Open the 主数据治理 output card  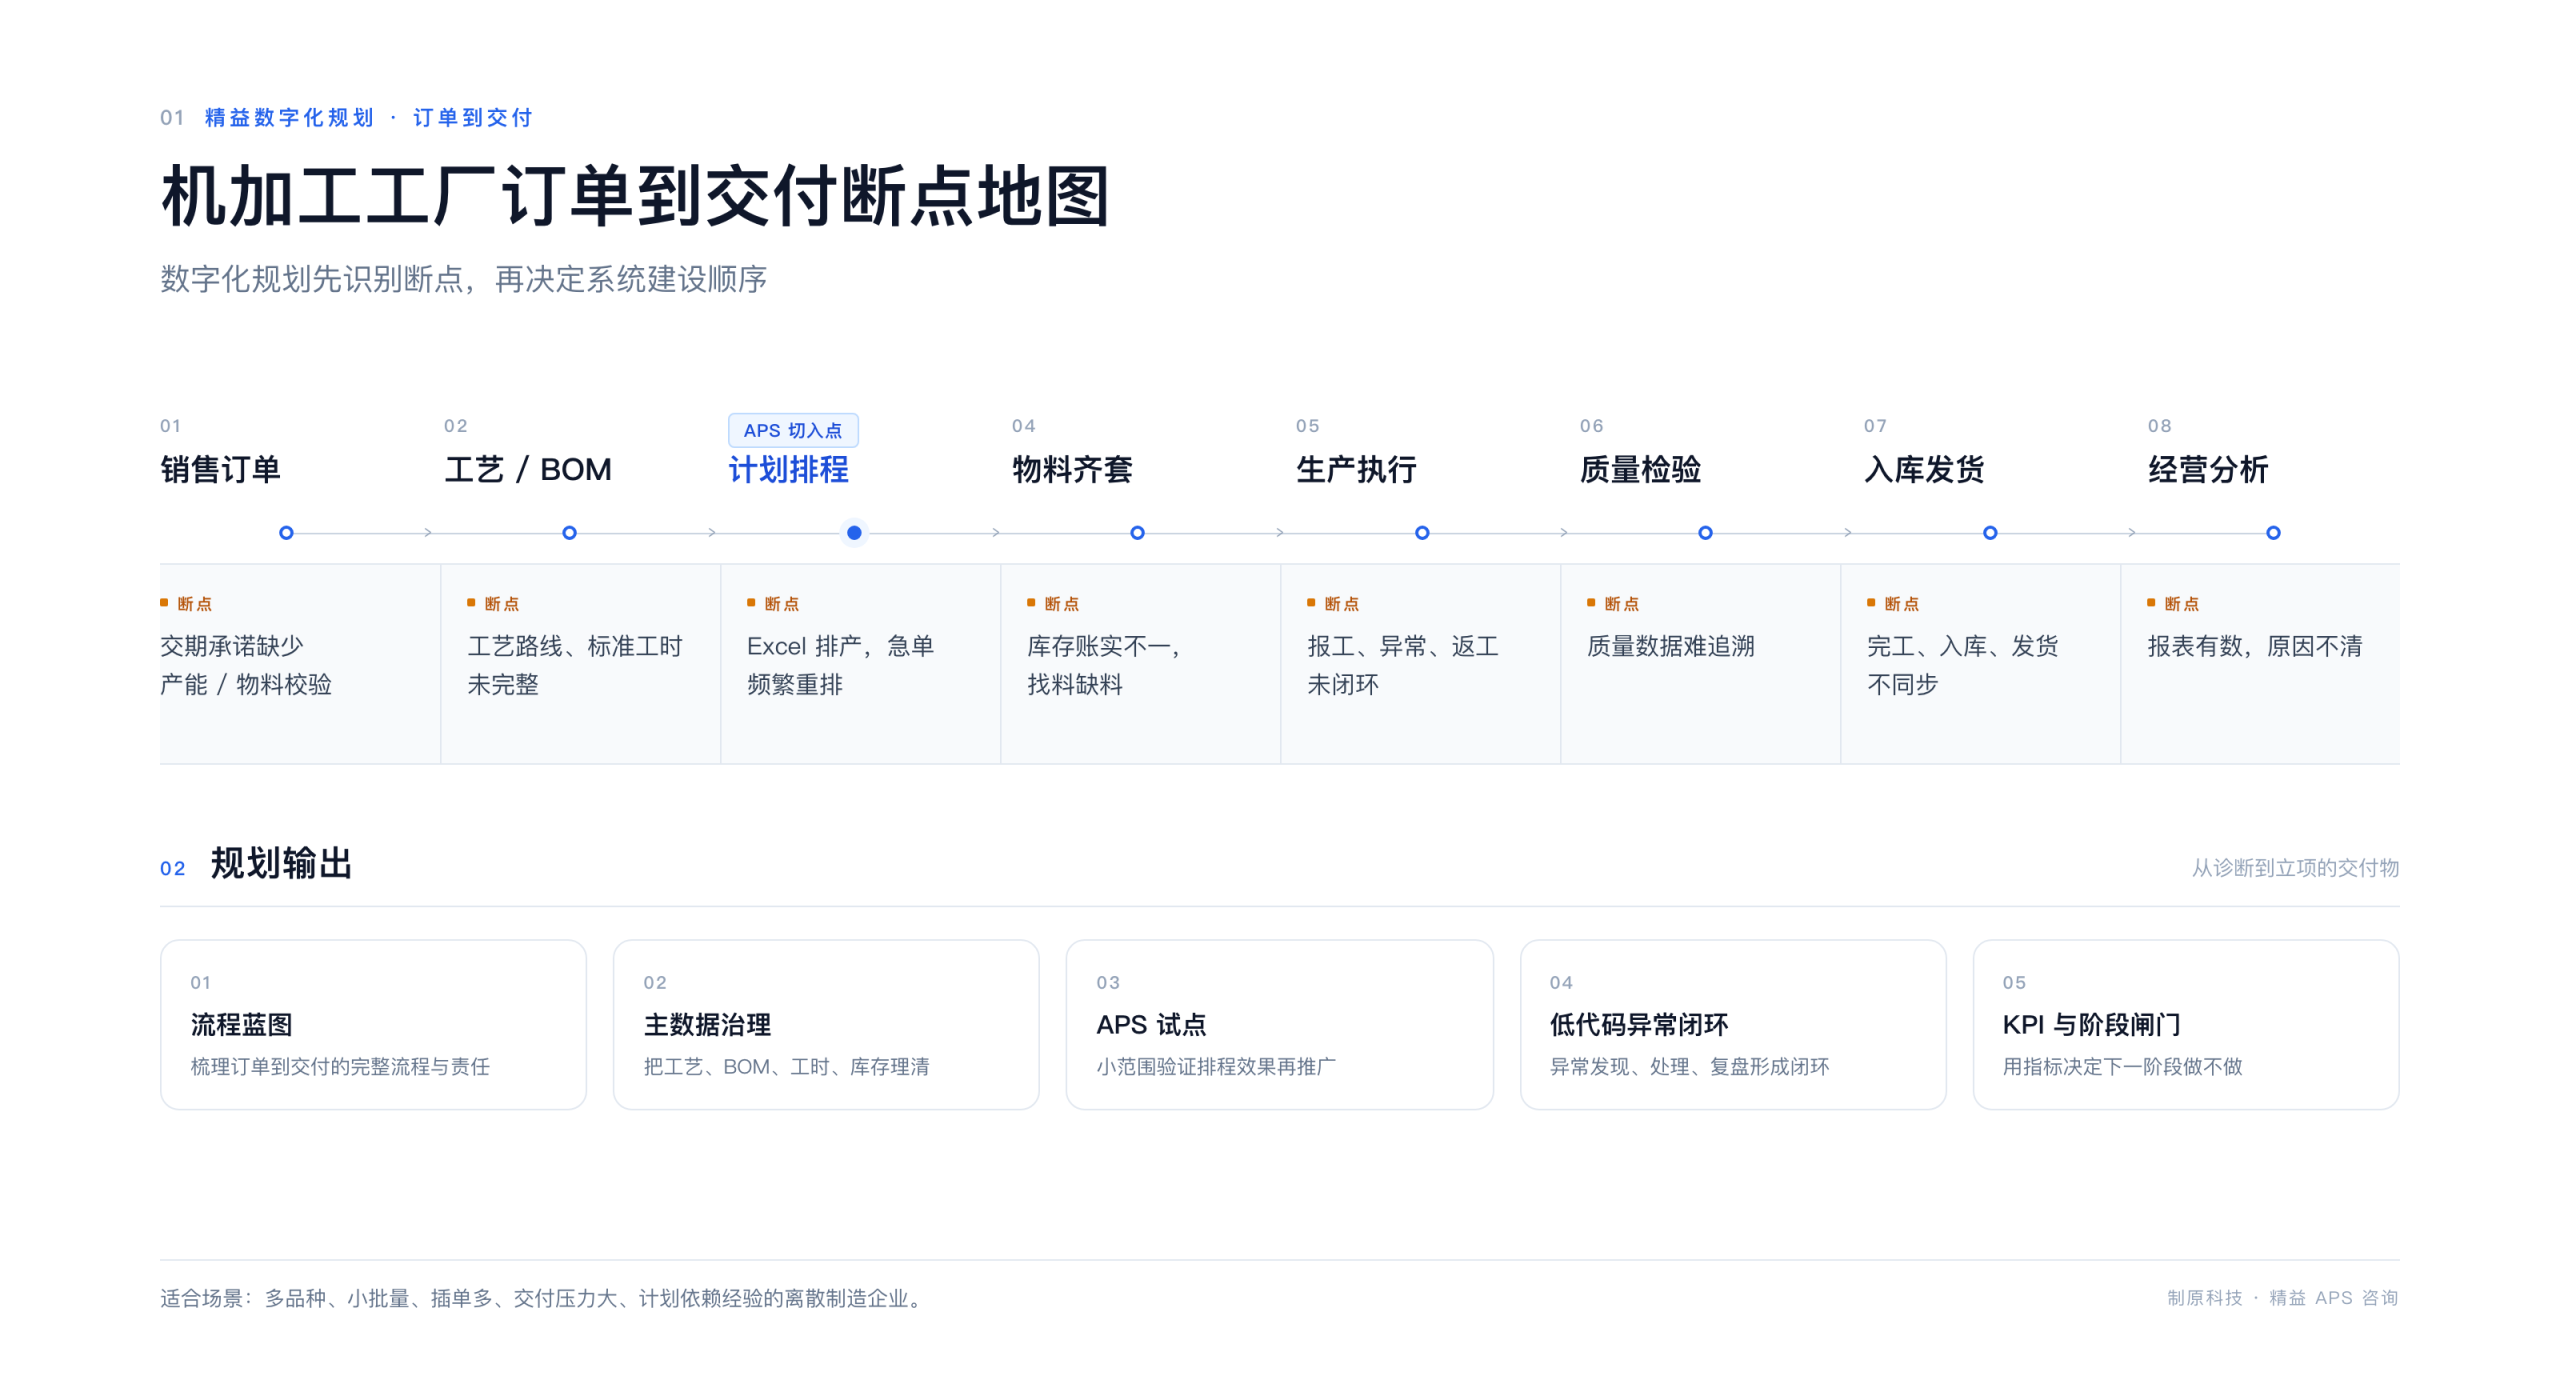(x=826, y=1024)
